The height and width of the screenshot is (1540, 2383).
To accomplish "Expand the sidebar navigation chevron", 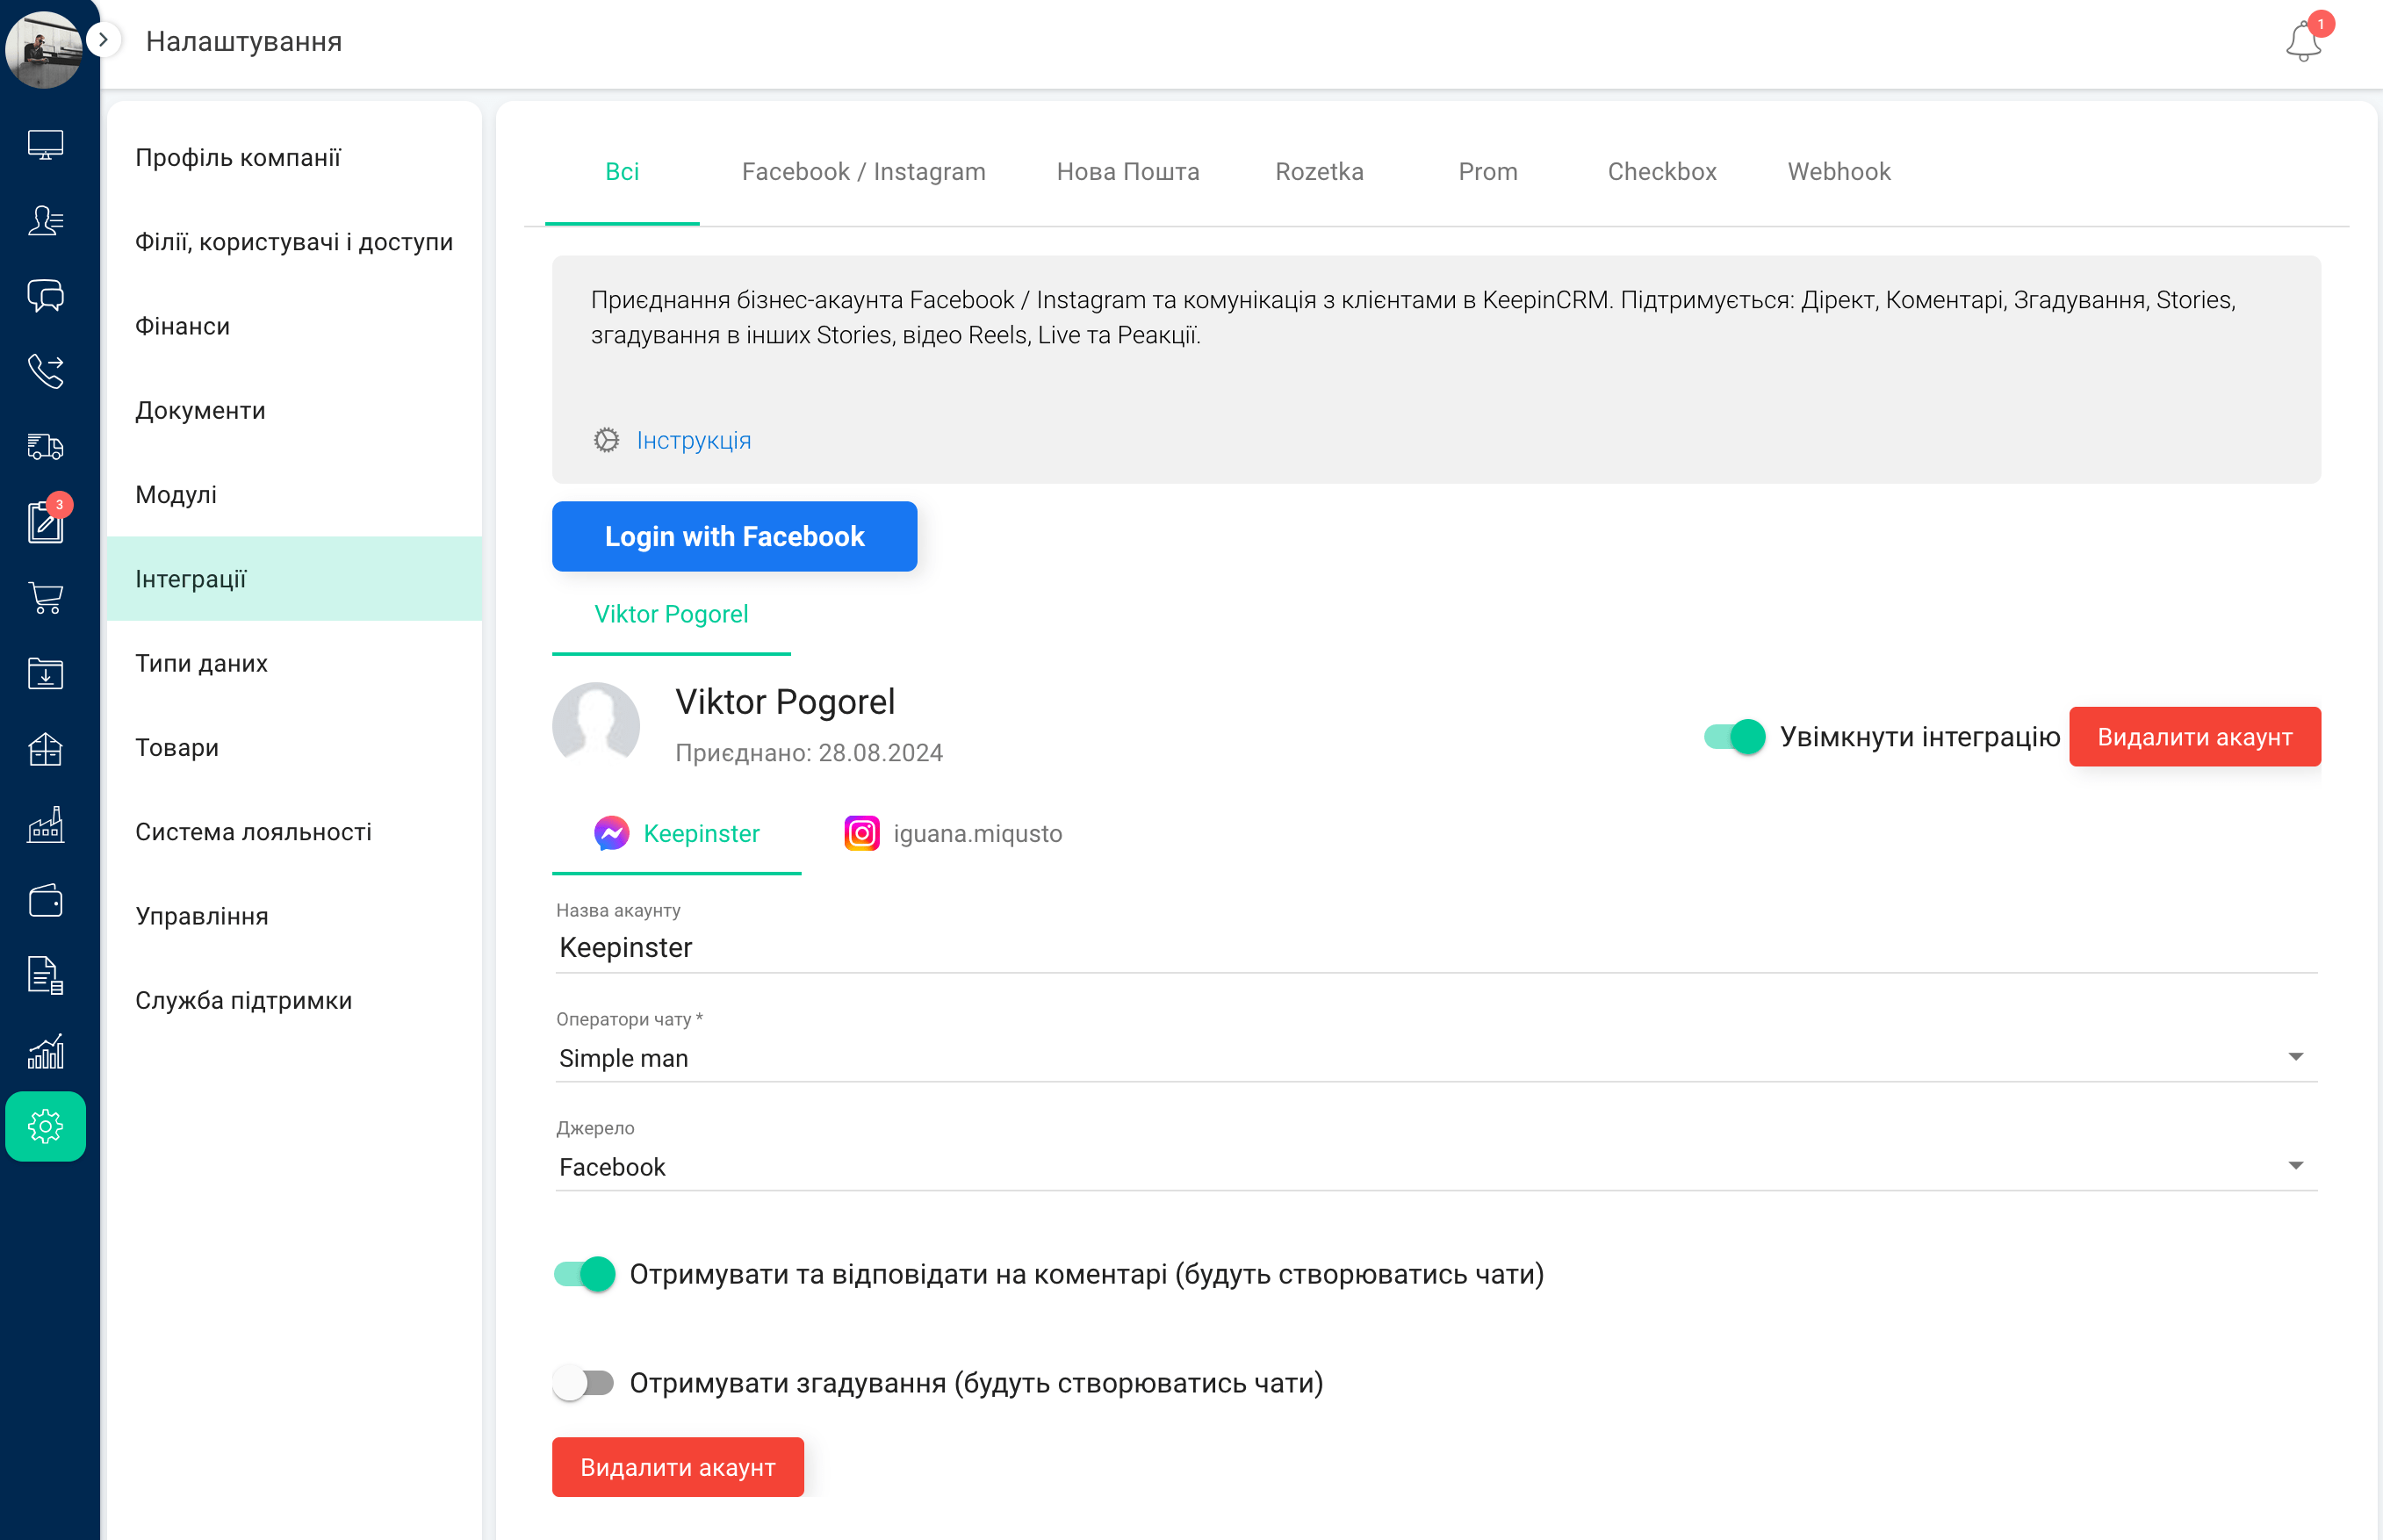I will 103,39.
